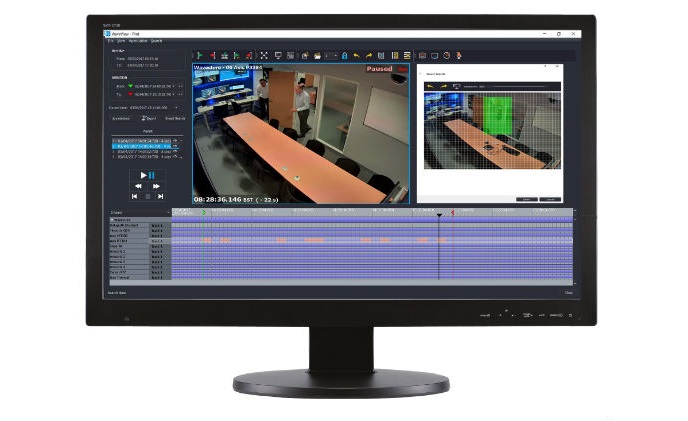This screenshot has width=688, height=421.
Task: Click the black playhead marker on timeline
Action: (x=439, y=215)
